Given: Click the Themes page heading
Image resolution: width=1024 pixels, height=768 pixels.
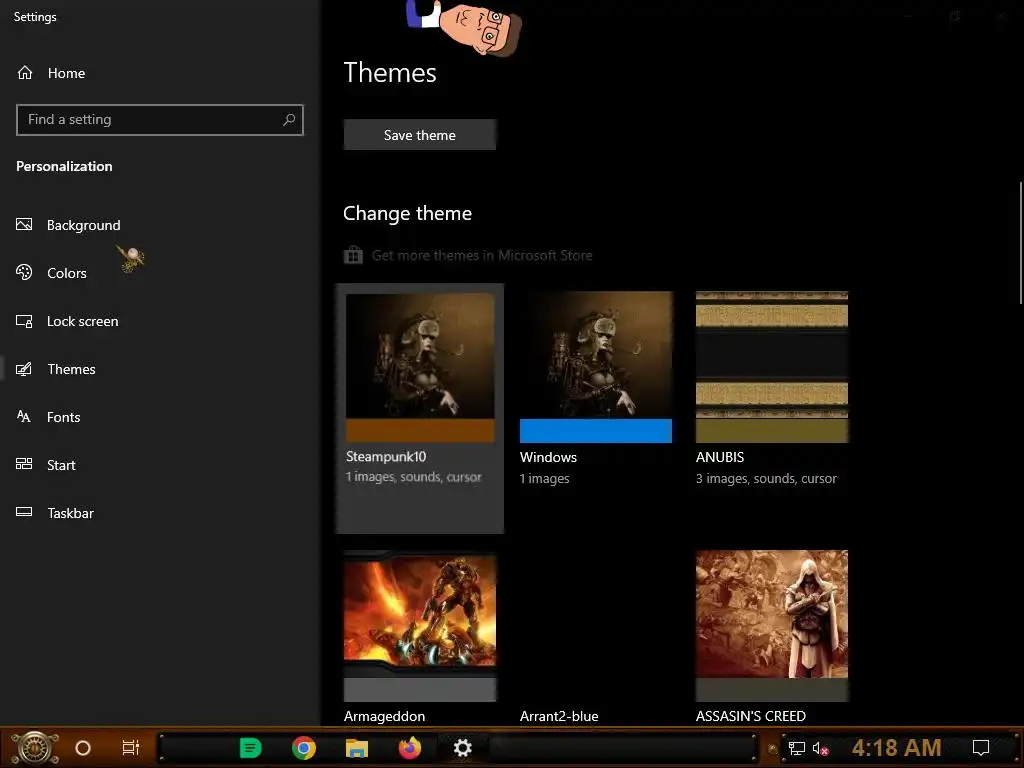Looking at the screenshot, I should tap(390, 72).
